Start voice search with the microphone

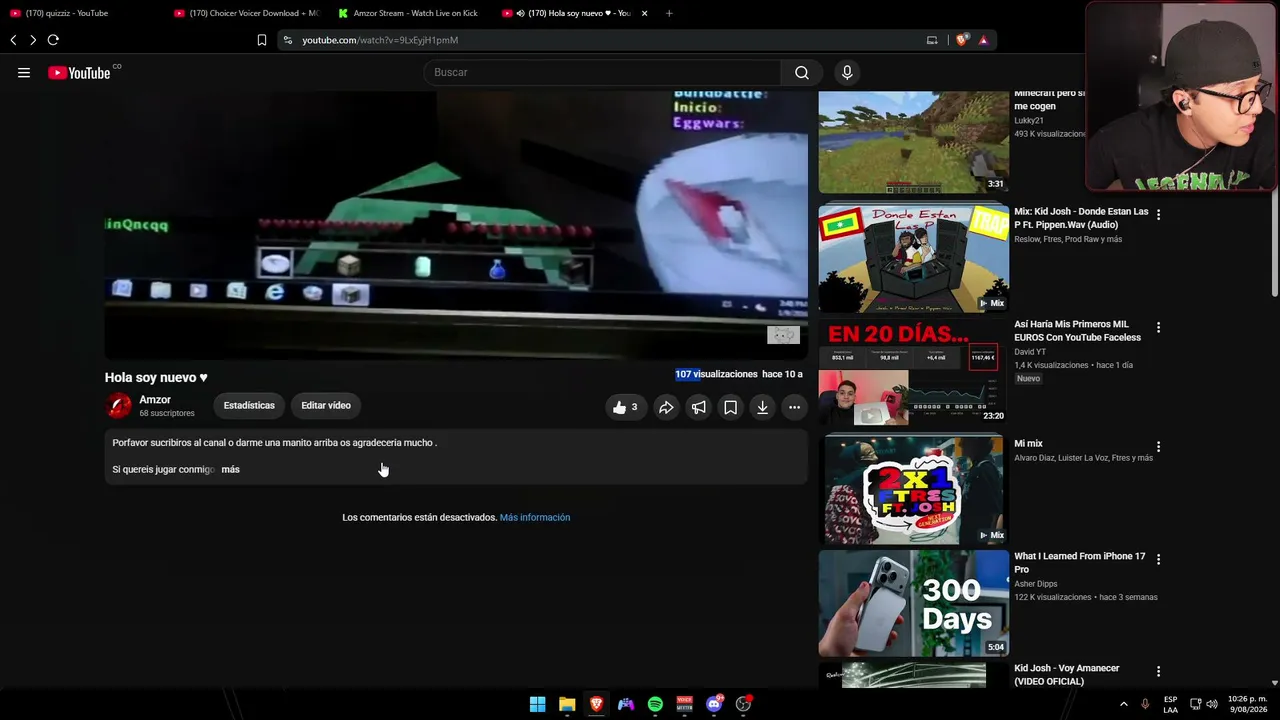click(x=847, y=72)
